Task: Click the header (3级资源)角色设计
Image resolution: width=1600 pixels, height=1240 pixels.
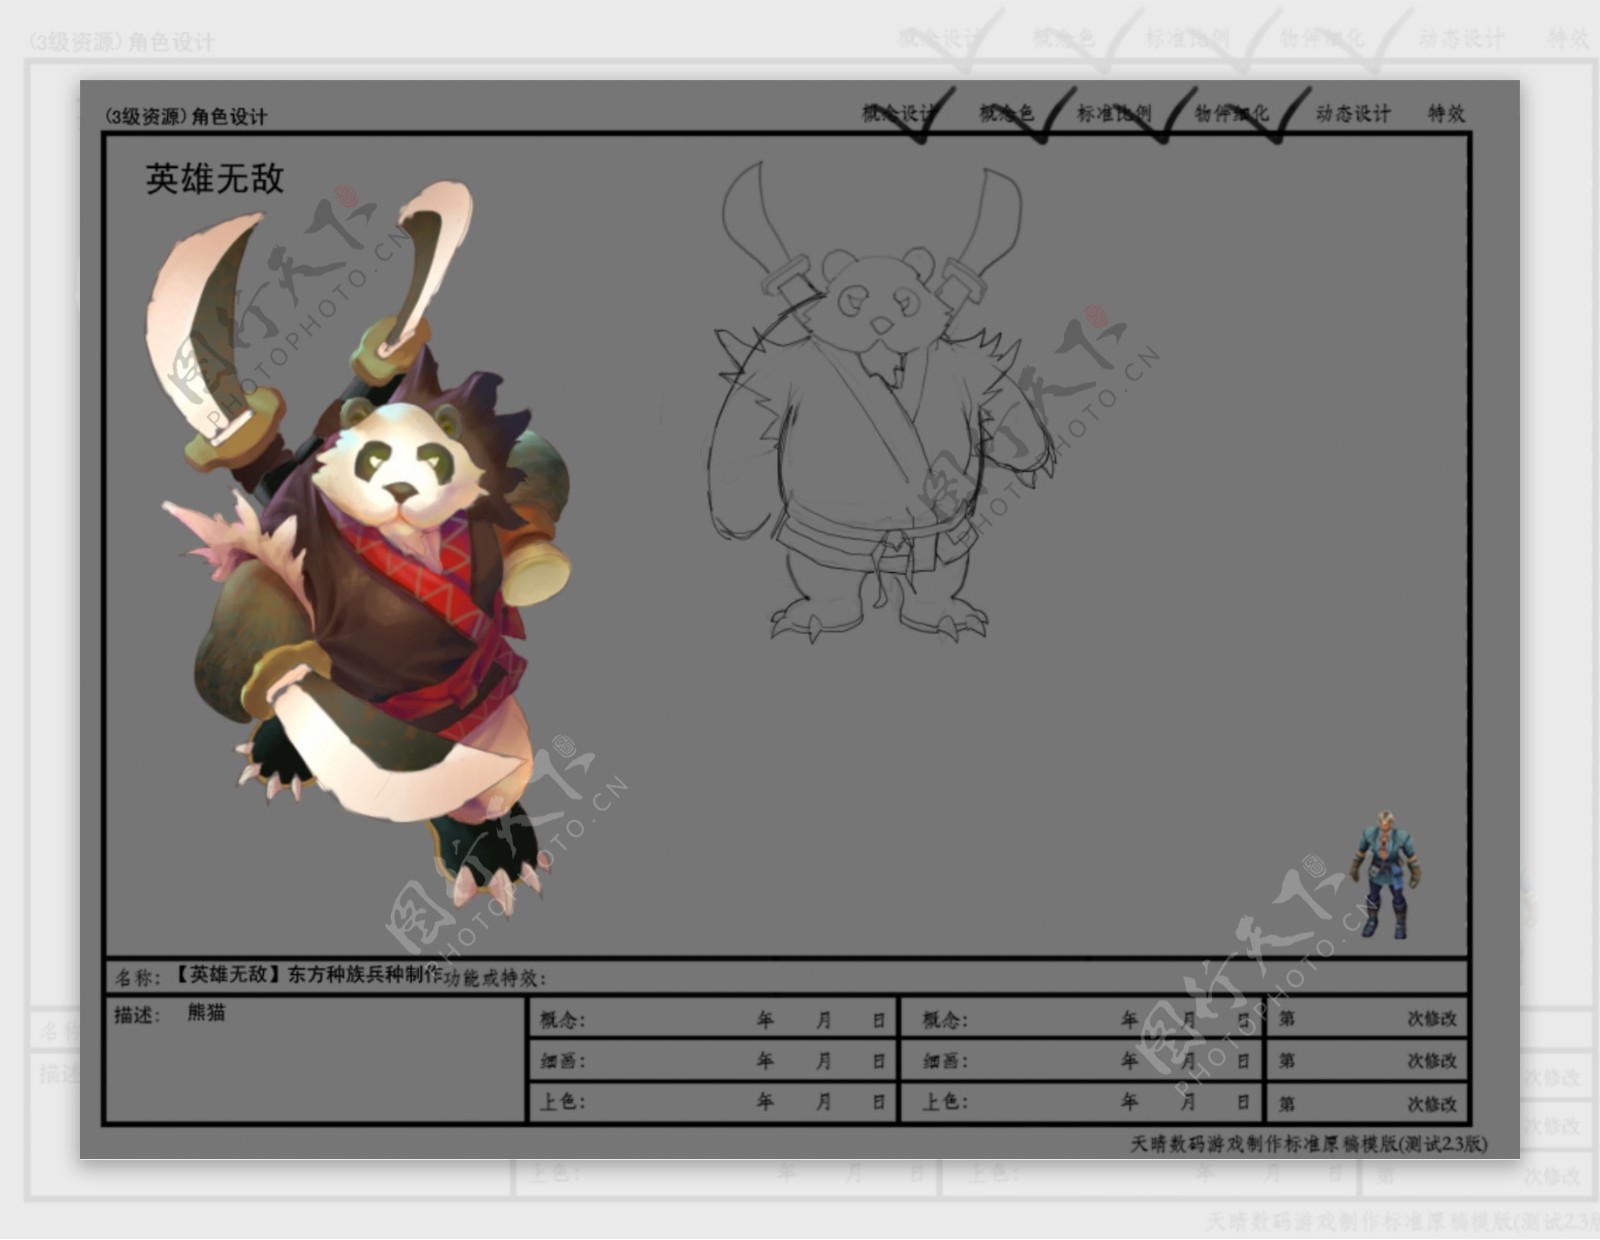Action: point(186,116)
